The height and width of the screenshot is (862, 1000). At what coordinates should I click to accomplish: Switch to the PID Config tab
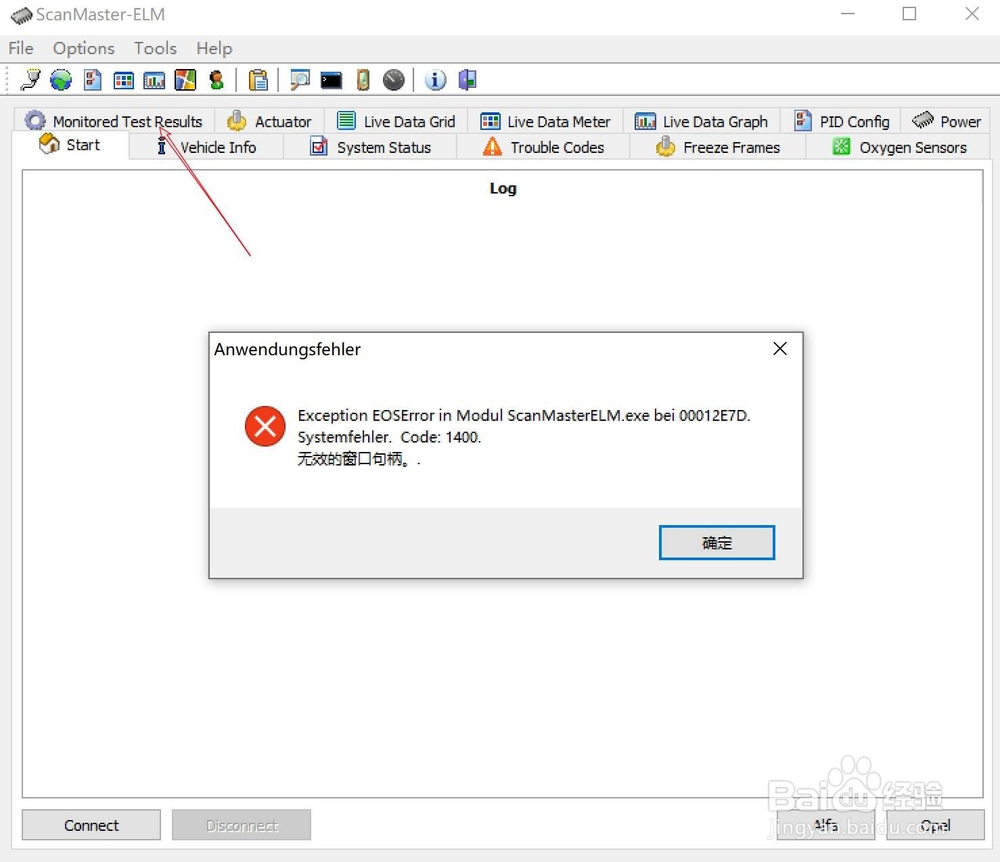tap(841, 121)
